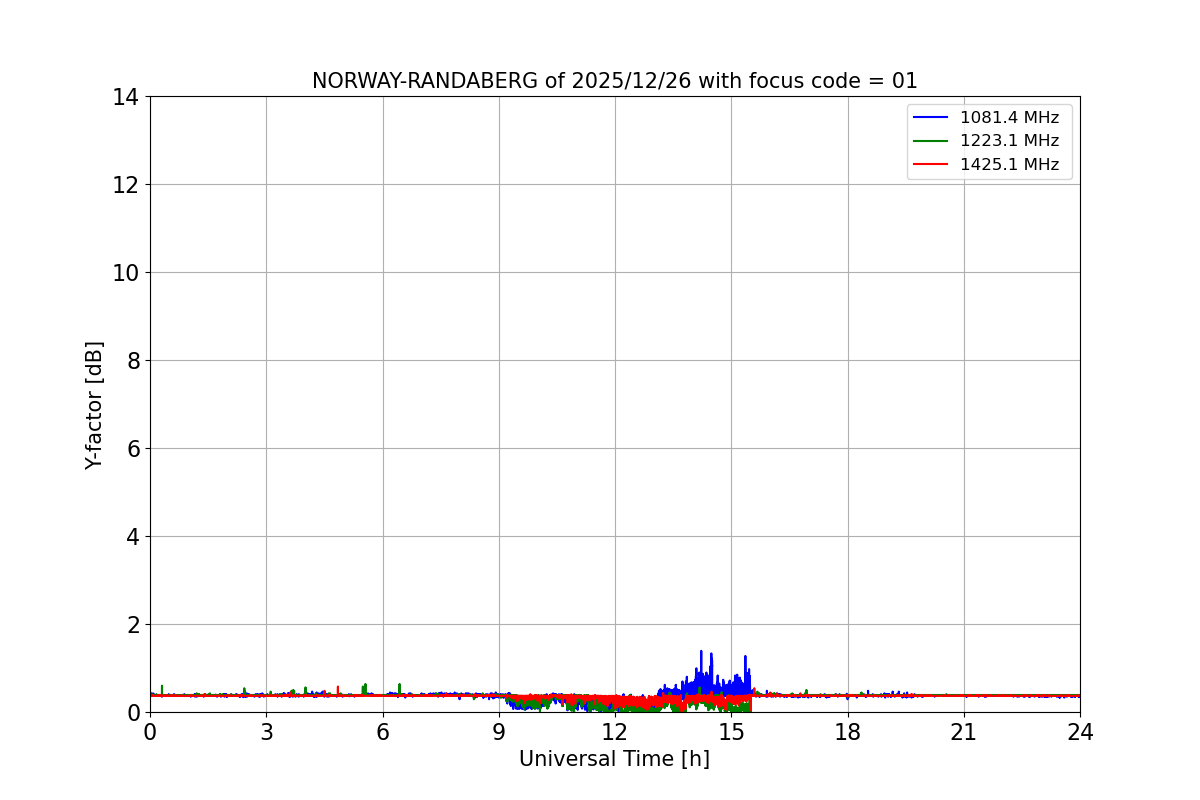The width and height of the screenshot is (1200, 800).
Task: Click the x-axis tick label 3
Action: [x=266, y=732]
